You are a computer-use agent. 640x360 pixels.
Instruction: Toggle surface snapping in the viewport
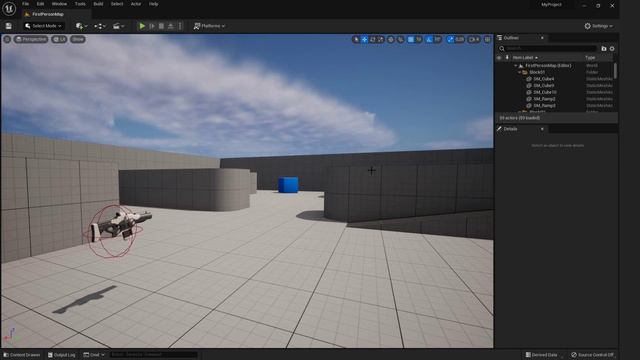tap(400, 39)
